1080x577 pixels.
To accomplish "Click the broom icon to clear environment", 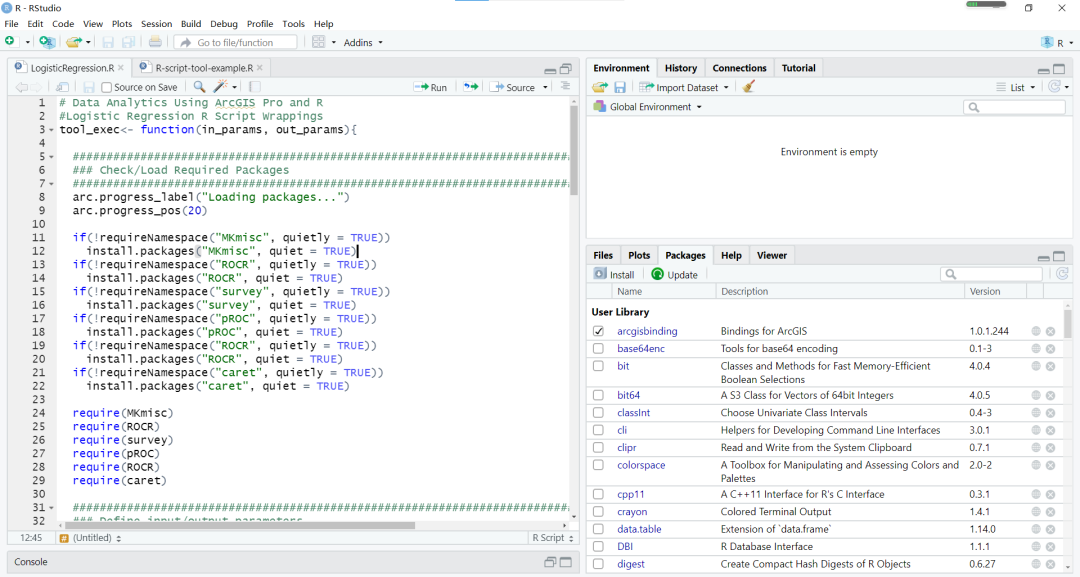I will point(749,87).
